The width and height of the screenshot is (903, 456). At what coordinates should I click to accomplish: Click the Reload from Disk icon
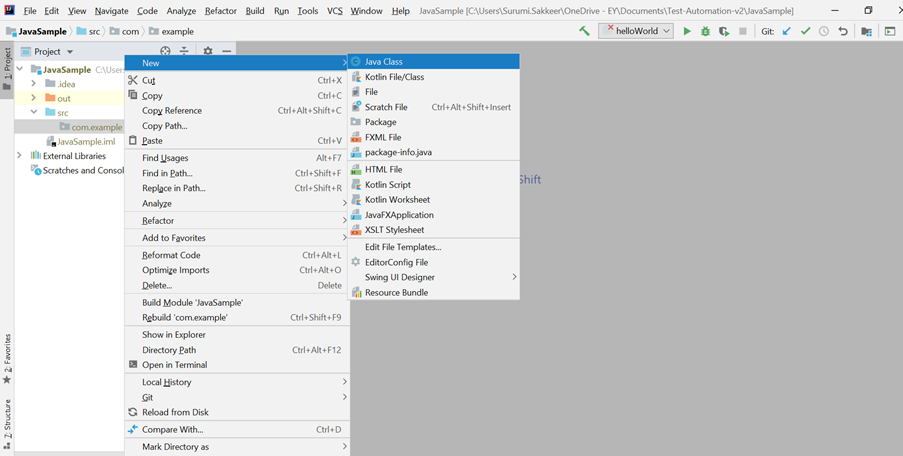[133, 412]
